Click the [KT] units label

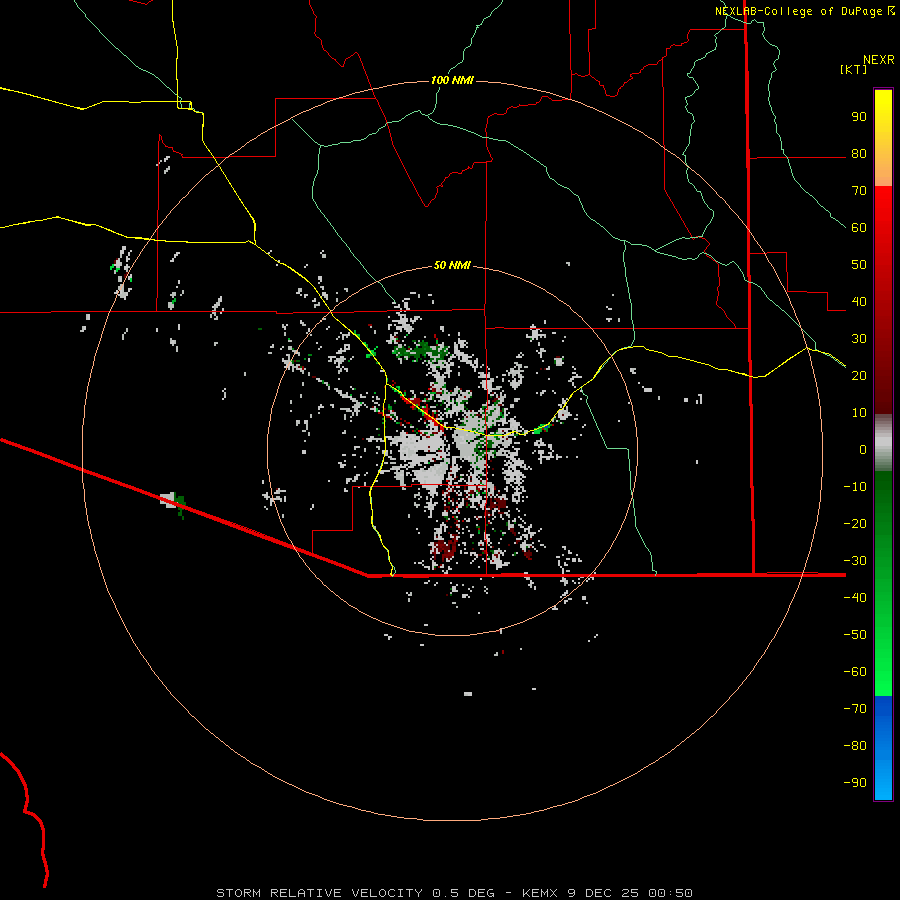click(853, 69)
